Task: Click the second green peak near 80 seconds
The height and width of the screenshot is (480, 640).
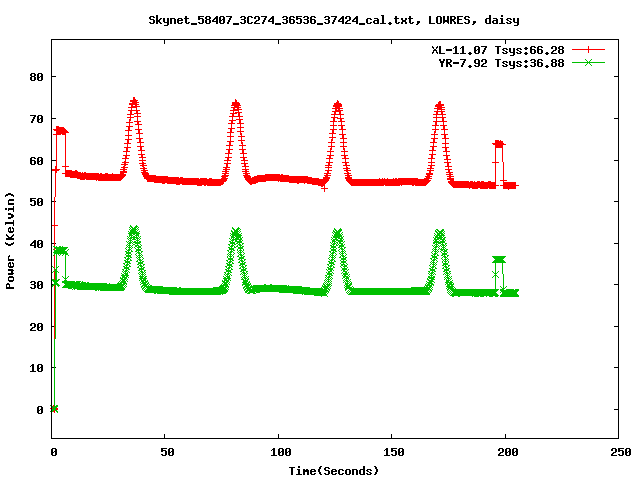Action: coord(236,233)
